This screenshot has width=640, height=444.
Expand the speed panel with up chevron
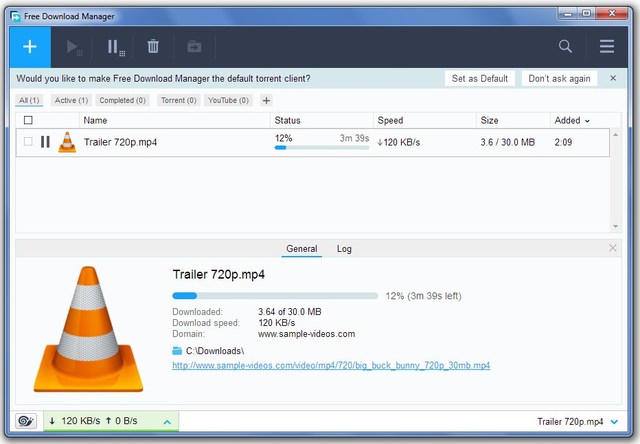click(167, 422)
